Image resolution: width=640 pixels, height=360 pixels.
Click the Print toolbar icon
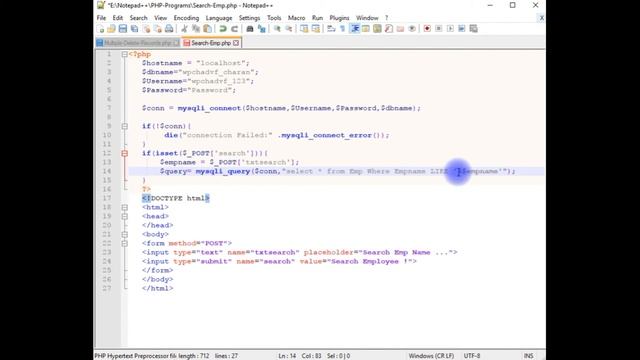(x=169, y=29)
